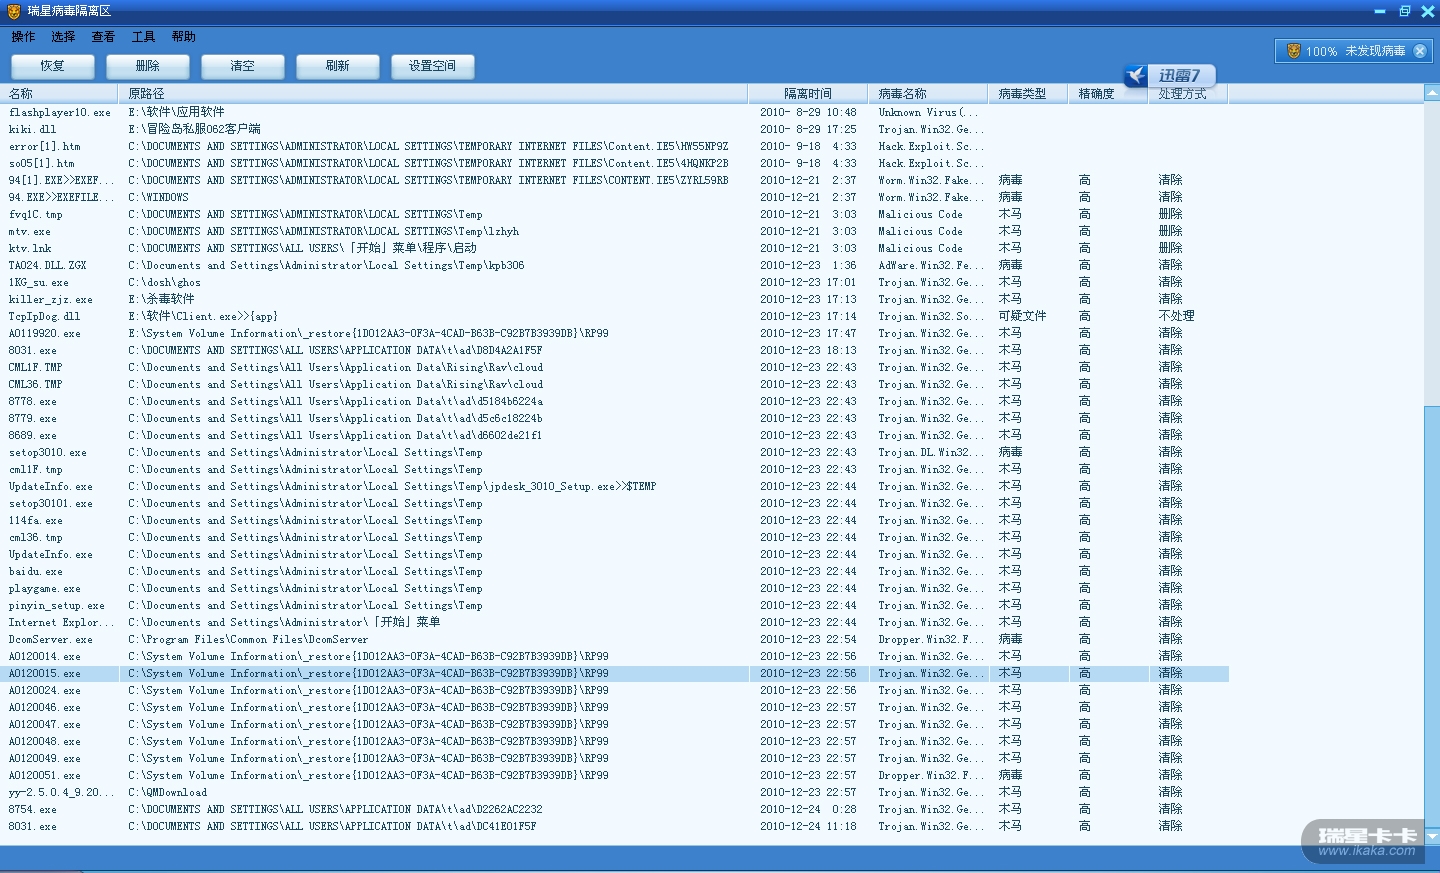Image resolution: width=1440 pixels, height=873 pixels.
Task: Open the 操作 menu
Action: [x=23, y=37]
